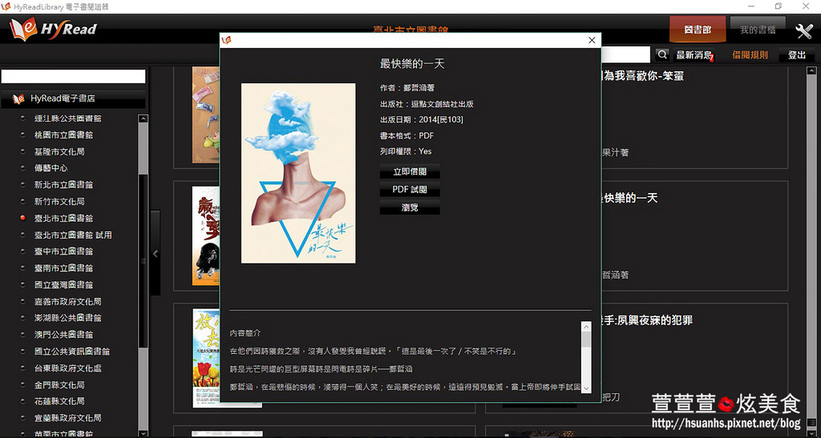Switch to the 我的書櫃 tab
This screenshot has width=821, height=438.
pyautogui.click(x=758, y=30)
